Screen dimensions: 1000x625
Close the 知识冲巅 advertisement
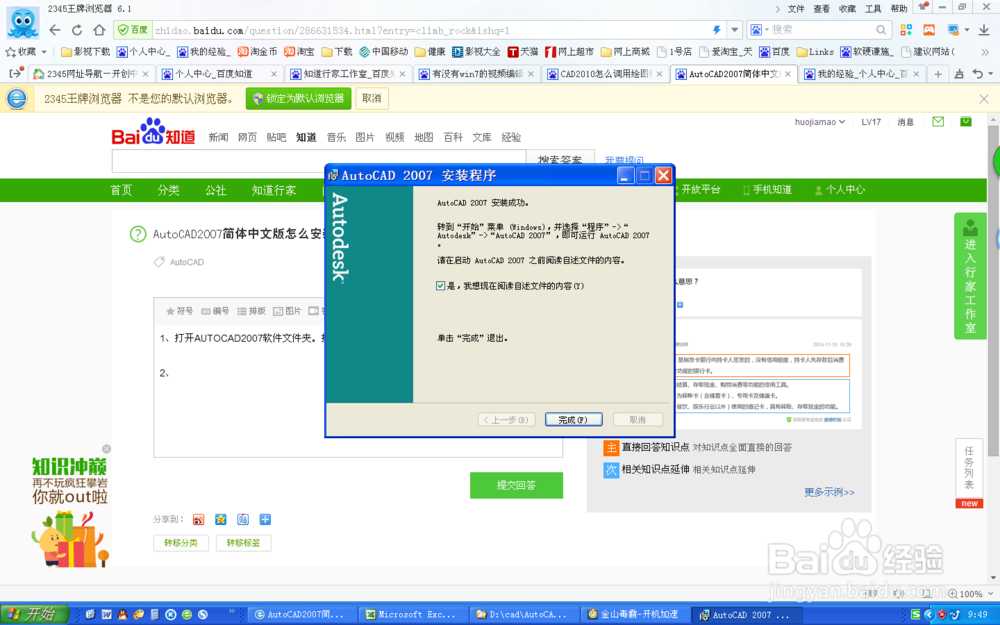tap(107, 449)
